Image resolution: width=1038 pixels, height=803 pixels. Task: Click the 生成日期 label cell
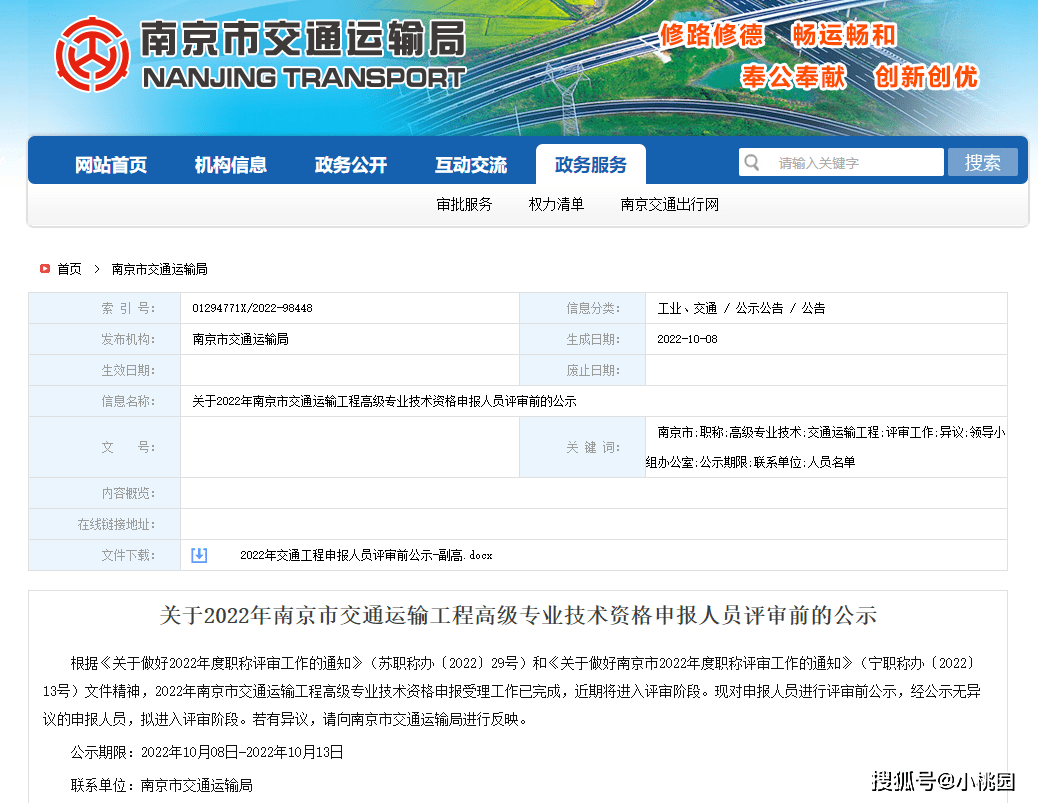click(583, 340)
